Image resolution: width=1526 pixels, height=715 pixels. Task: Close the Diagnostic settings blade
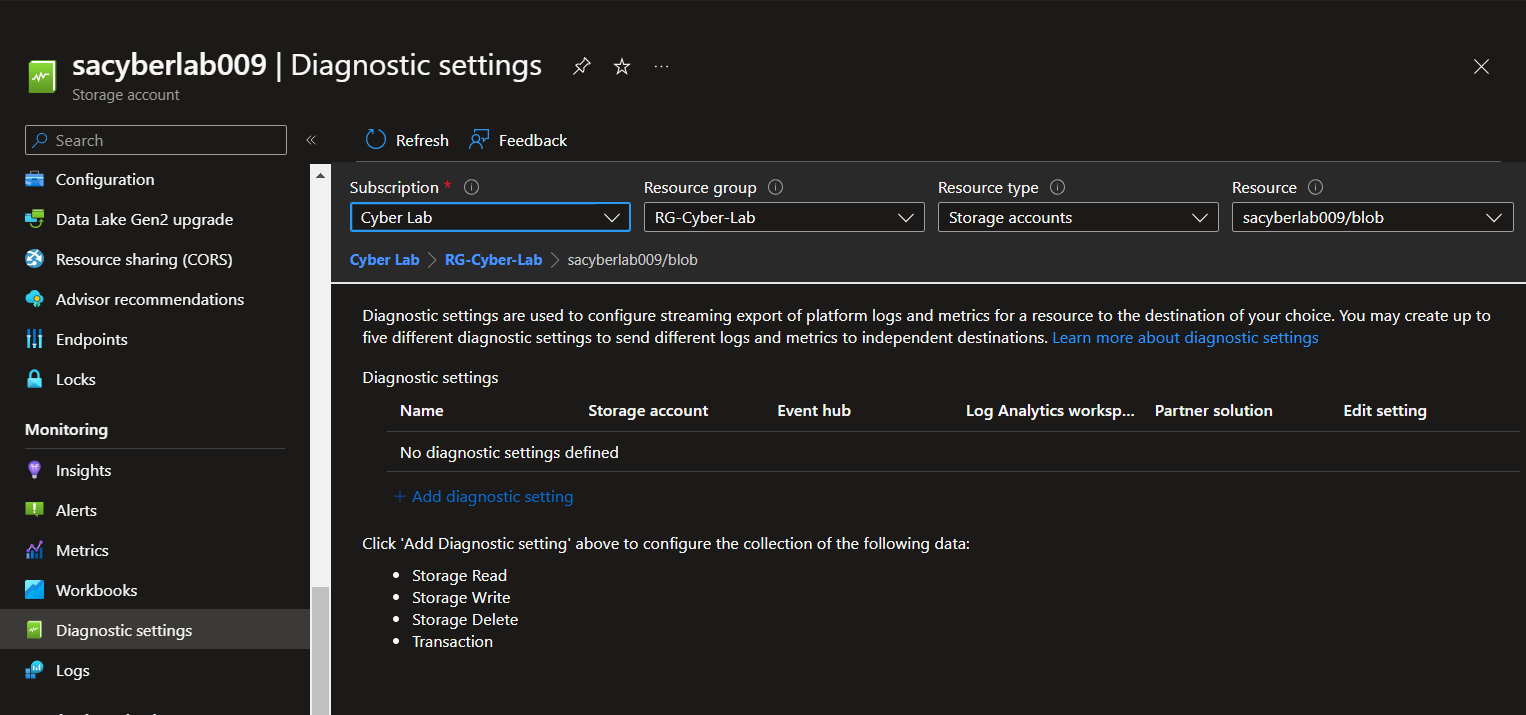1482,67
